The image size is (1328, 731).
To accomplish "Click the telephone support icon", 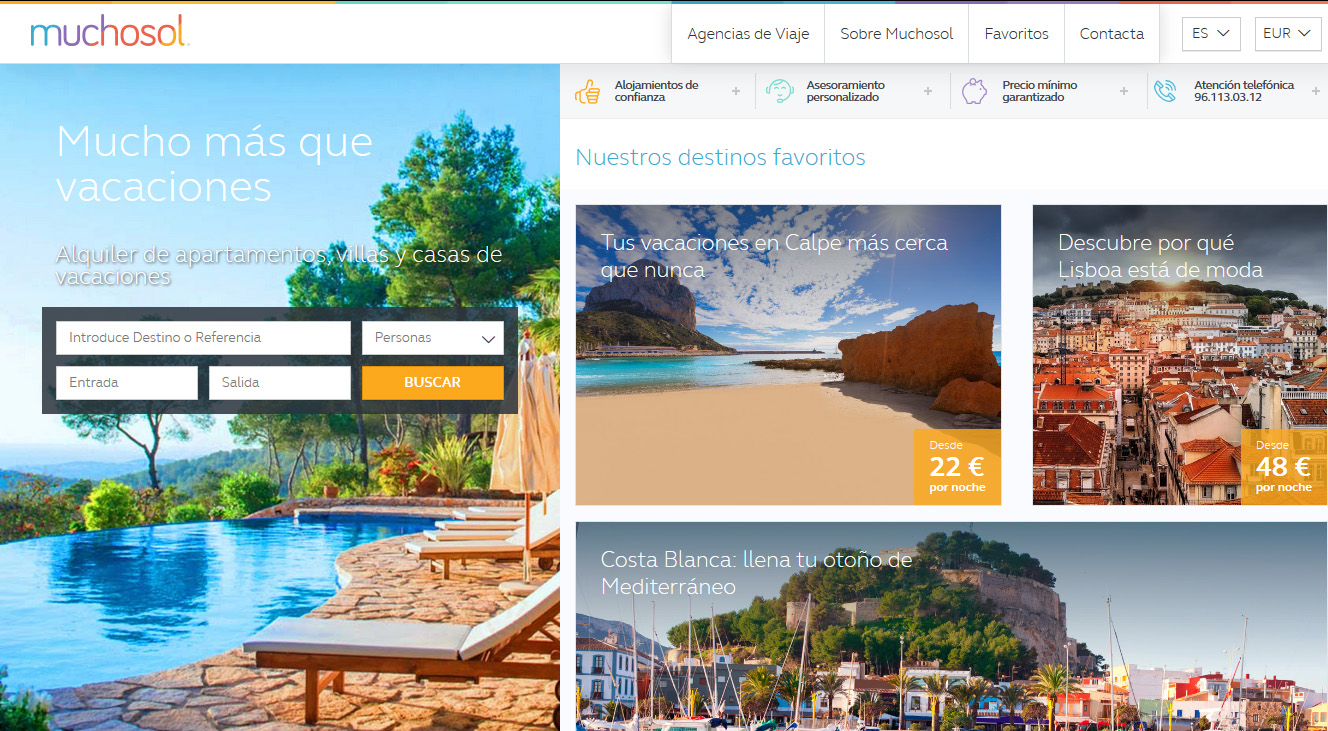I will point(1165,91).
